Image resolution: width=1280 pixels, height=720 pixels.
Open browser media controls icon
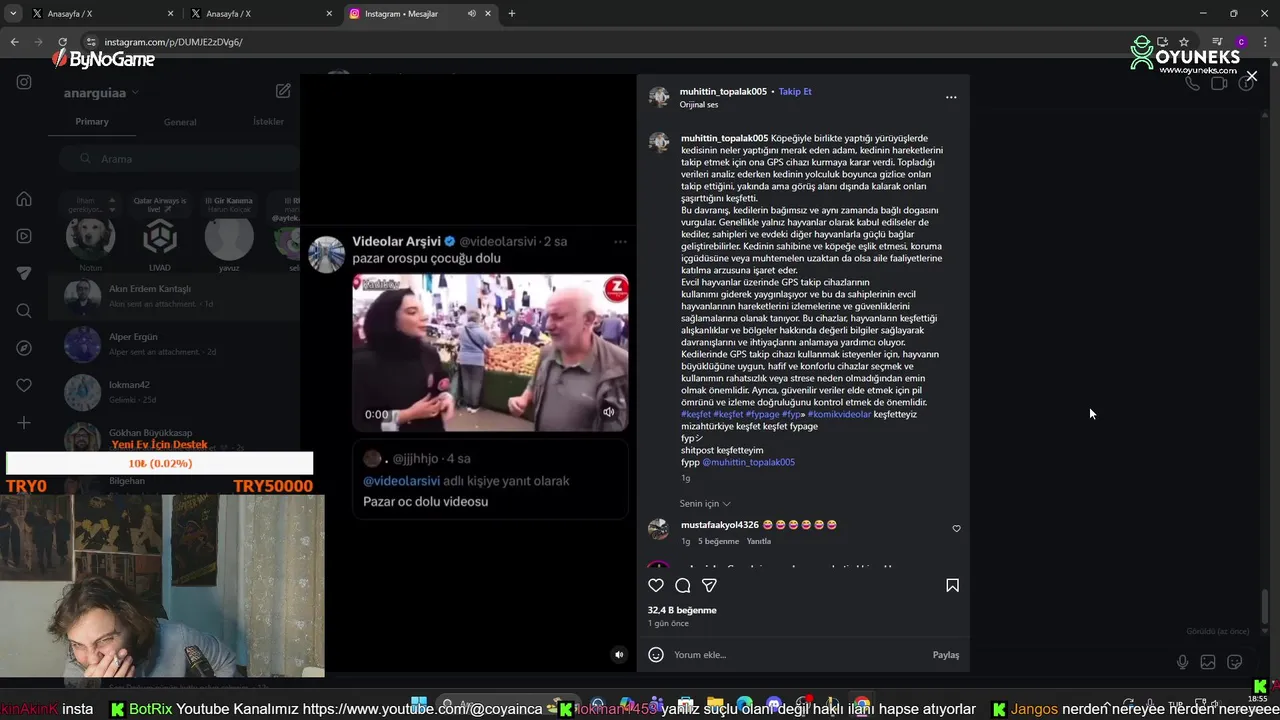coord(1217,42)
